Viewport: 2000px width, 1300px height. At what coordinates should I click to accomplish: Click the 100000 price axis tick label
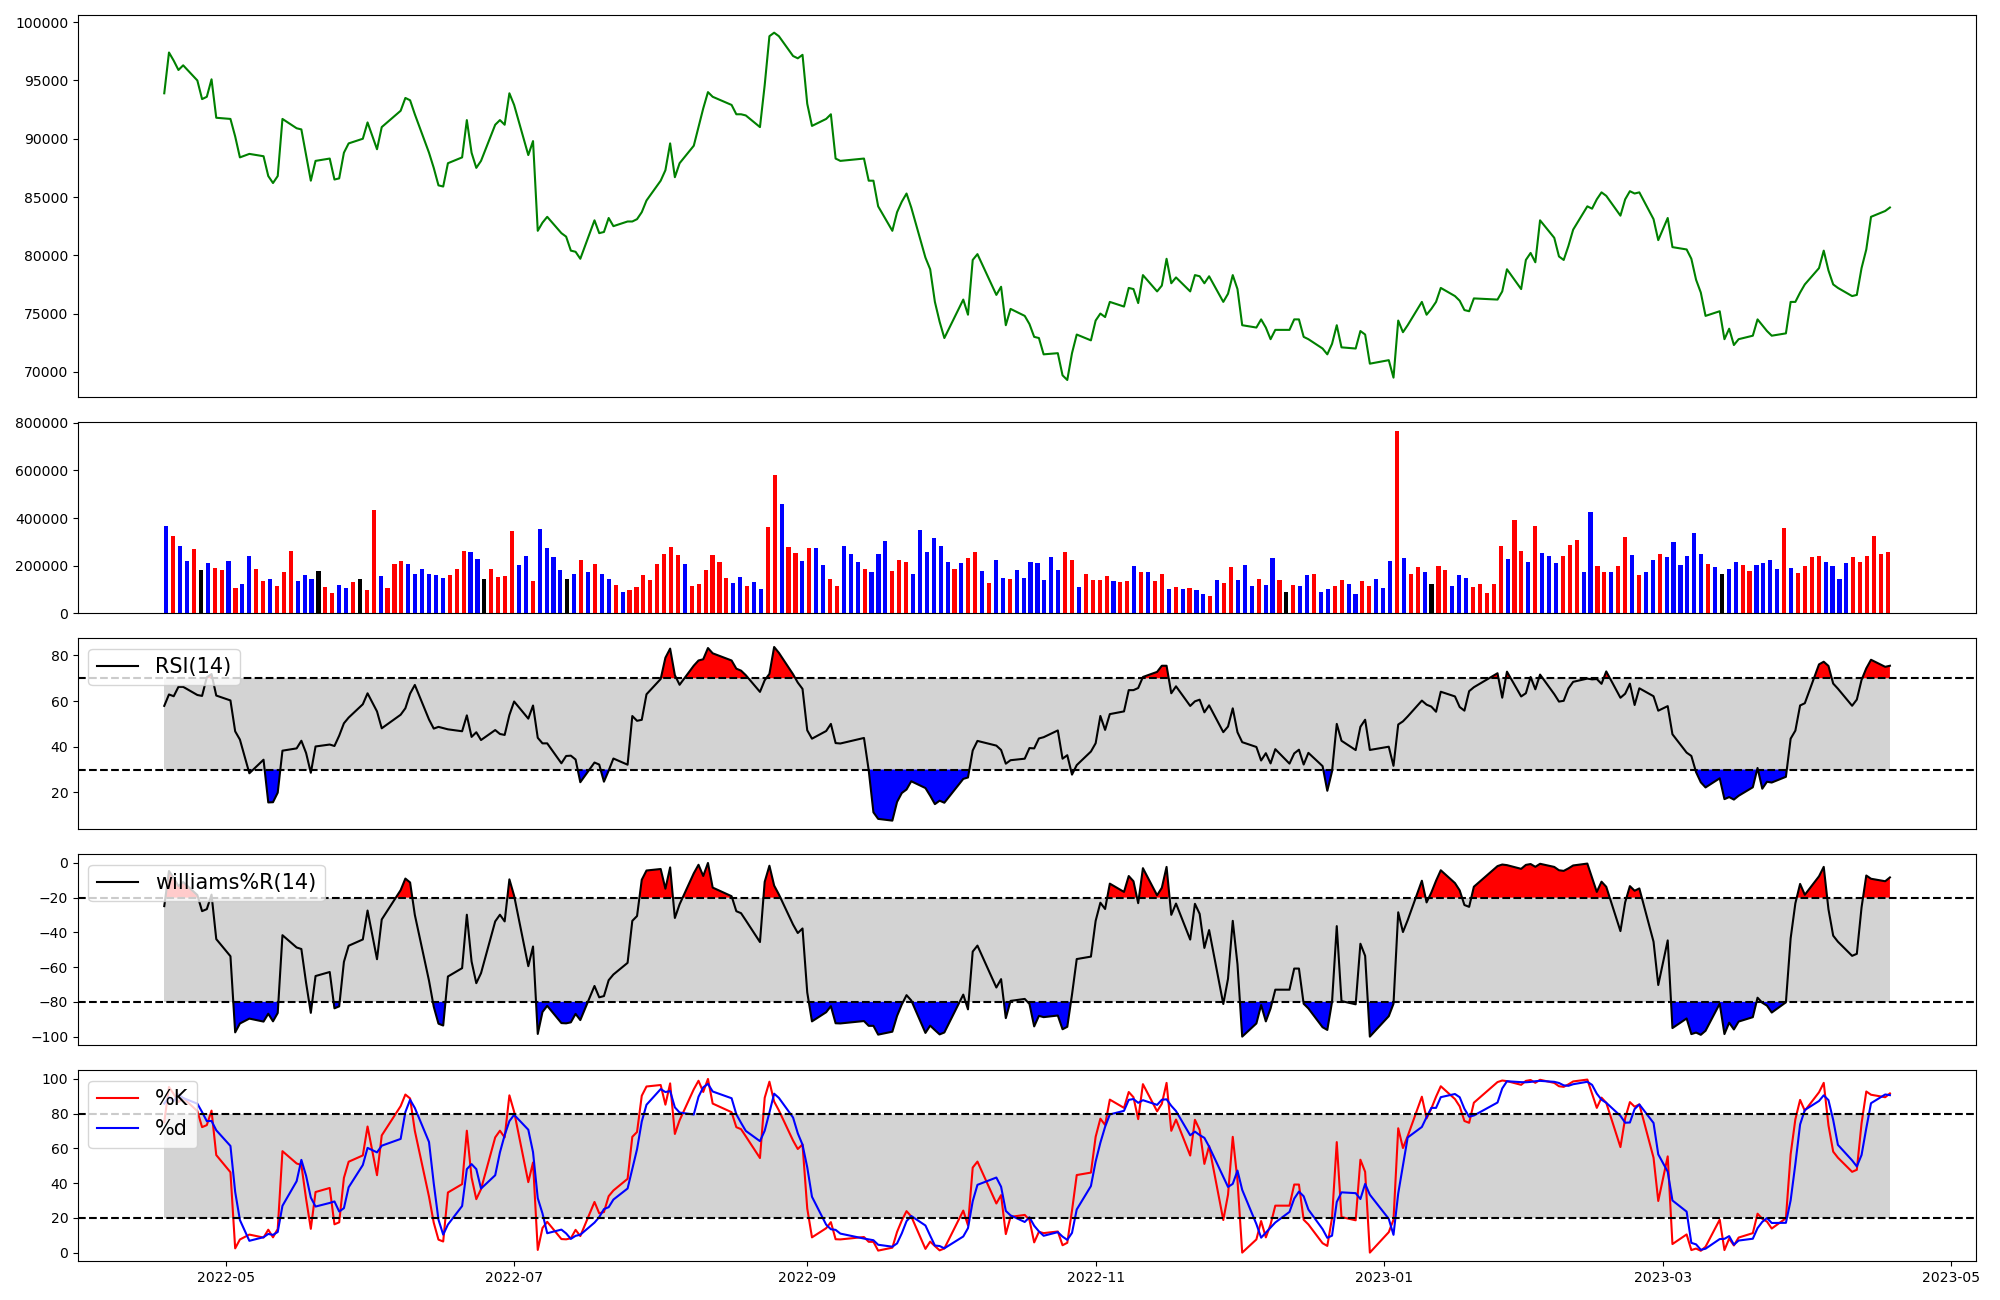42,23
